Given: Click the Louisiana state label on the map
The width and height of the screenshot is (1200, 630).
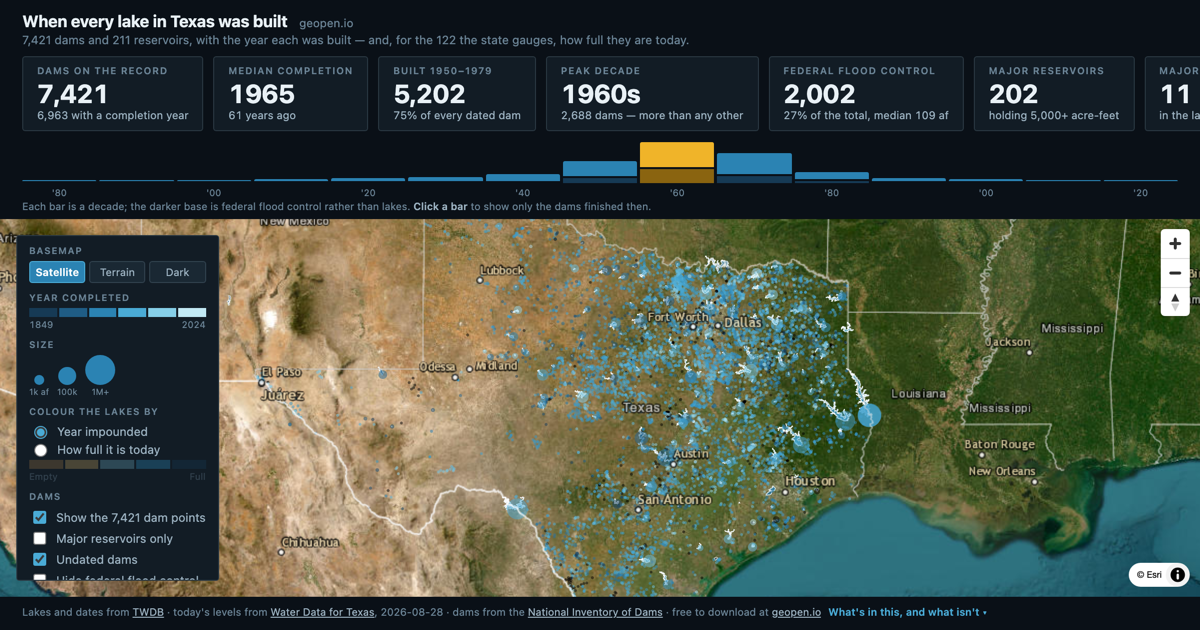Looking at the screenshot, I should 918,394.
